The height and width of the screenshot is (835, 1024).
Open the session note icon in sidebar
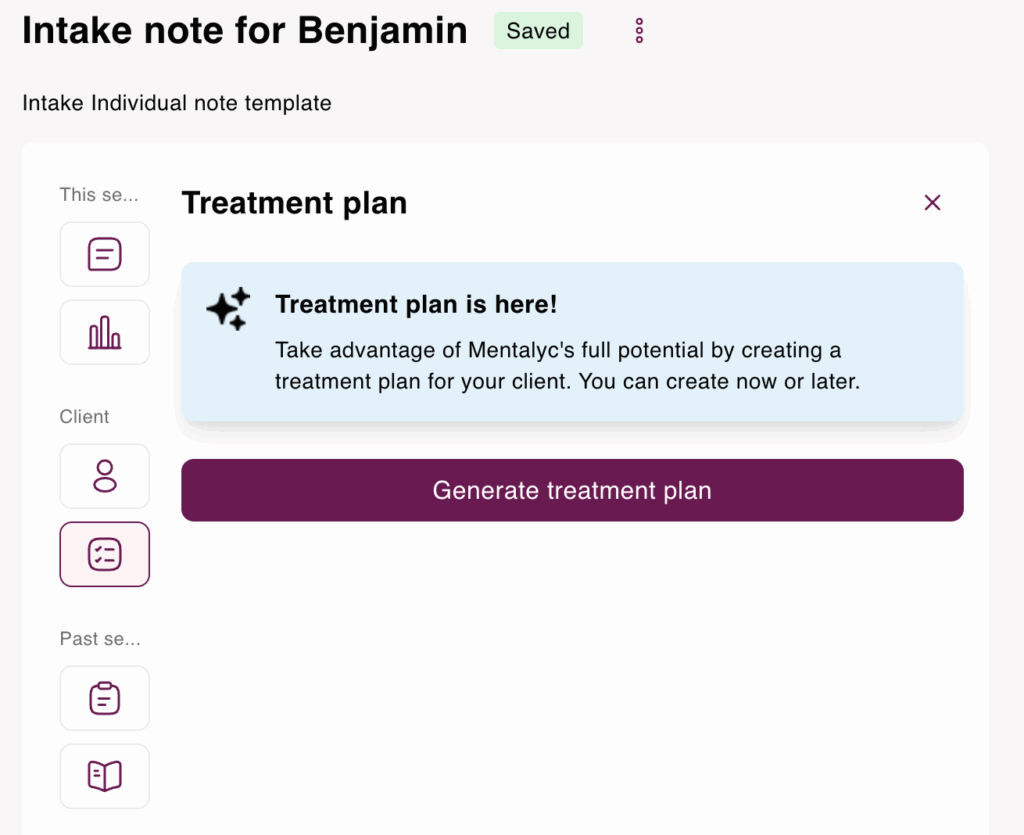click(105, 254)
